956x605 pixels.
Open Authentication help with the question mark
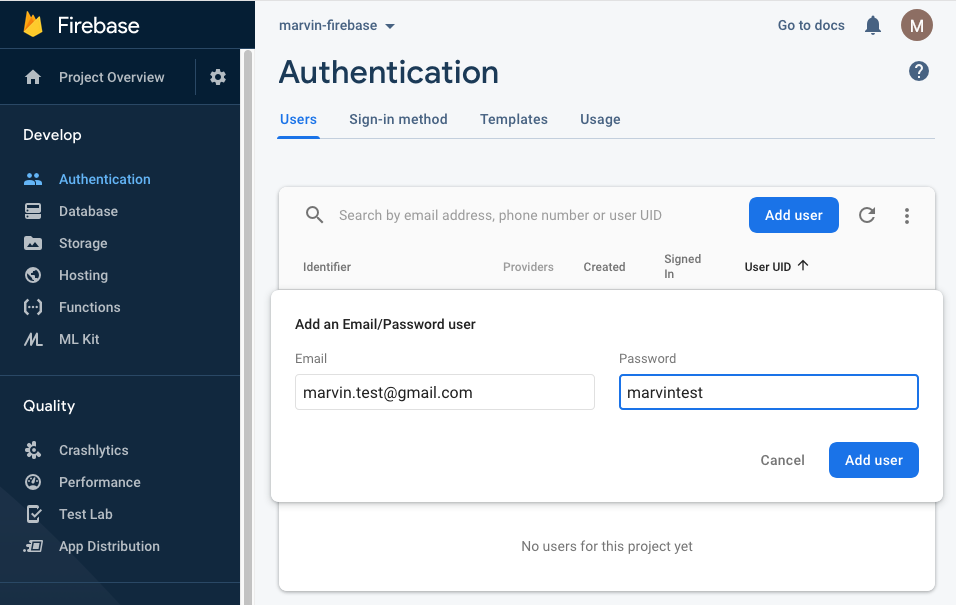(918, 71)
